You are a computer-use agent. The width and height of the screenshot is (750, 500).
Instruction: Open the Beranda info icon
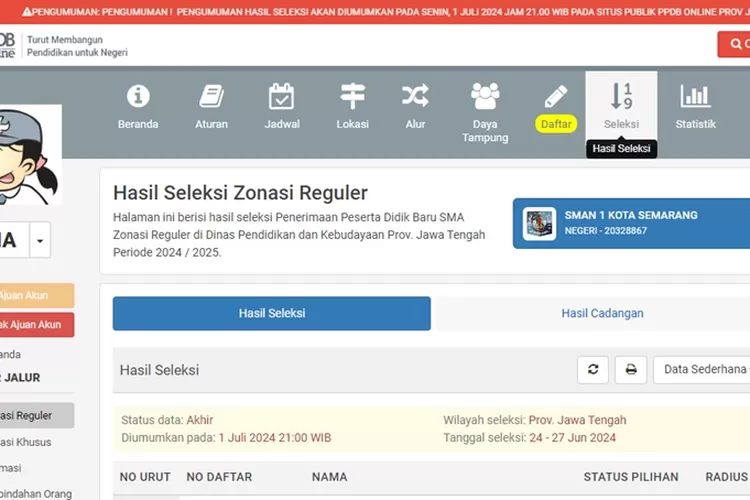[x=138, y=96]
